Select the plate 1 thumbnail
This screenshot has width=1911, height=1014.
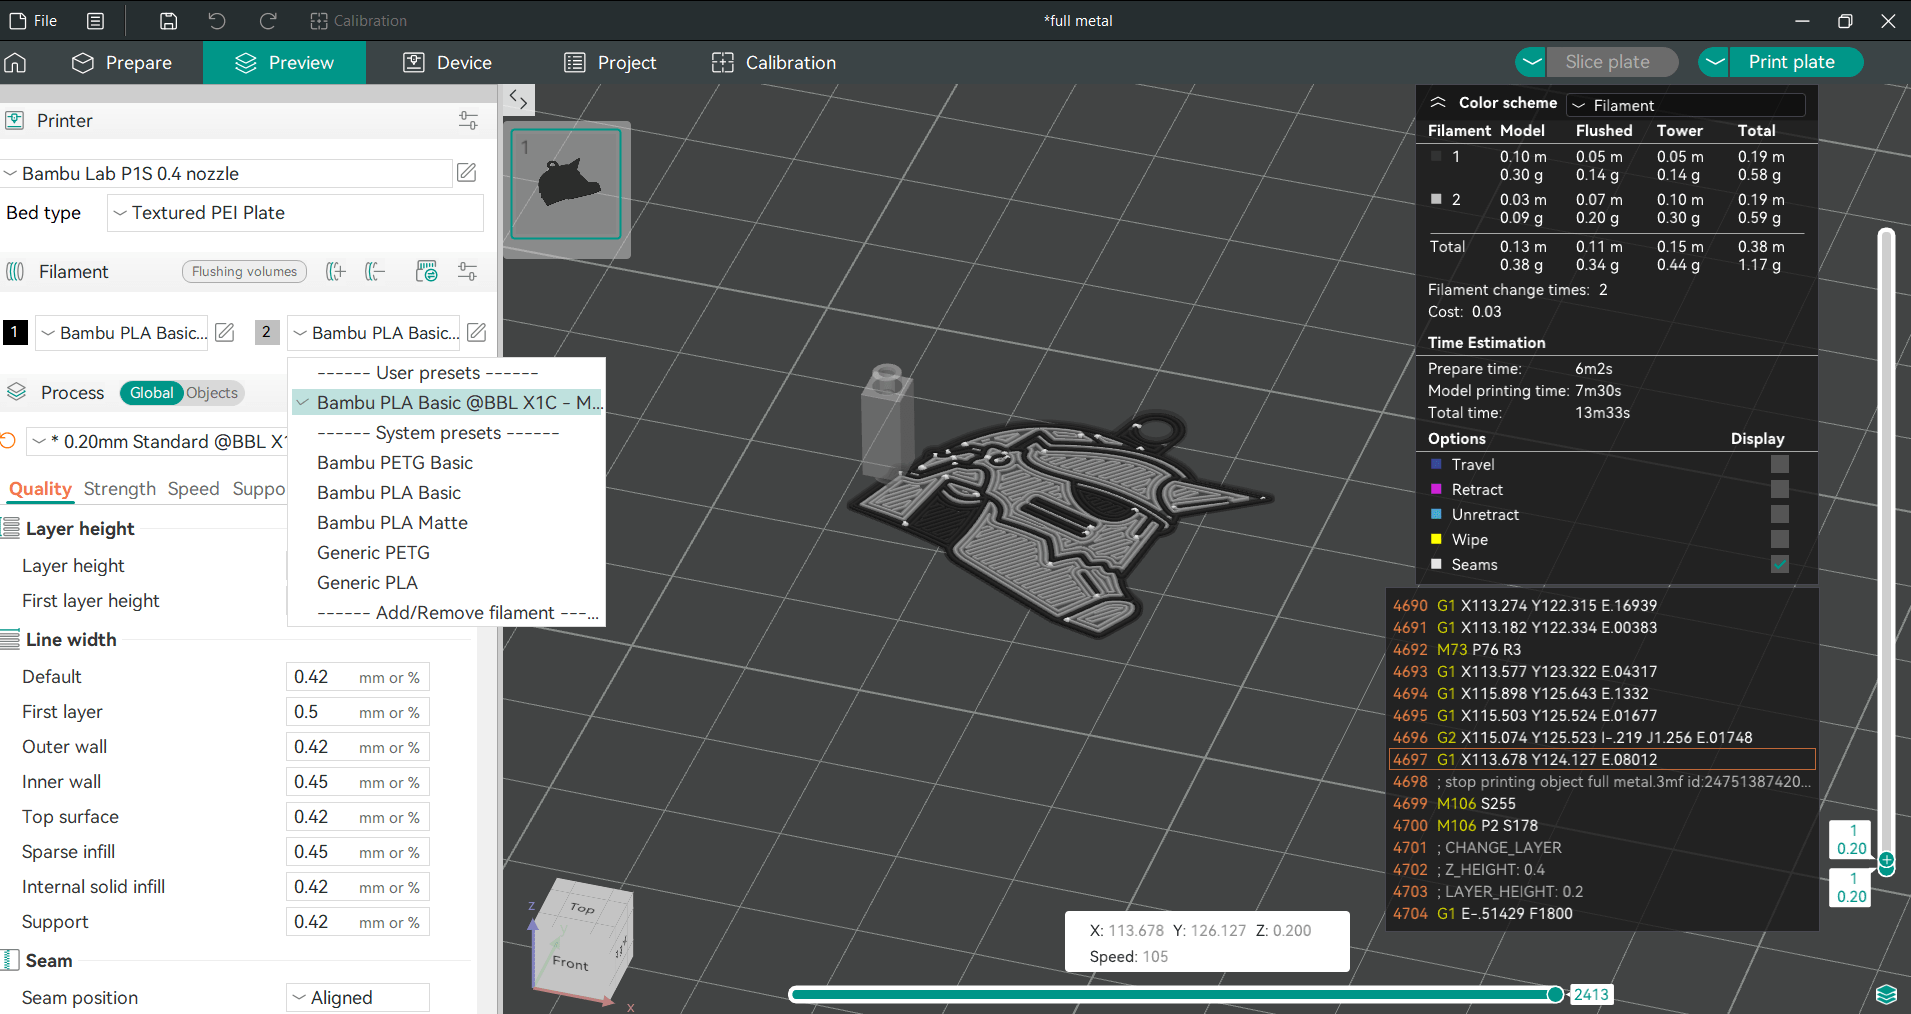(566, 184)
